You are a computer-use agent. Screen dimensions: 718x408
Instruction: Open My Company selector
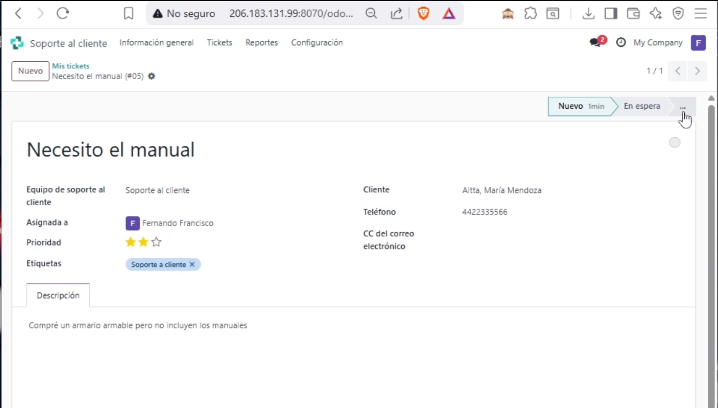pyautogui.click(x=658, y=43)
